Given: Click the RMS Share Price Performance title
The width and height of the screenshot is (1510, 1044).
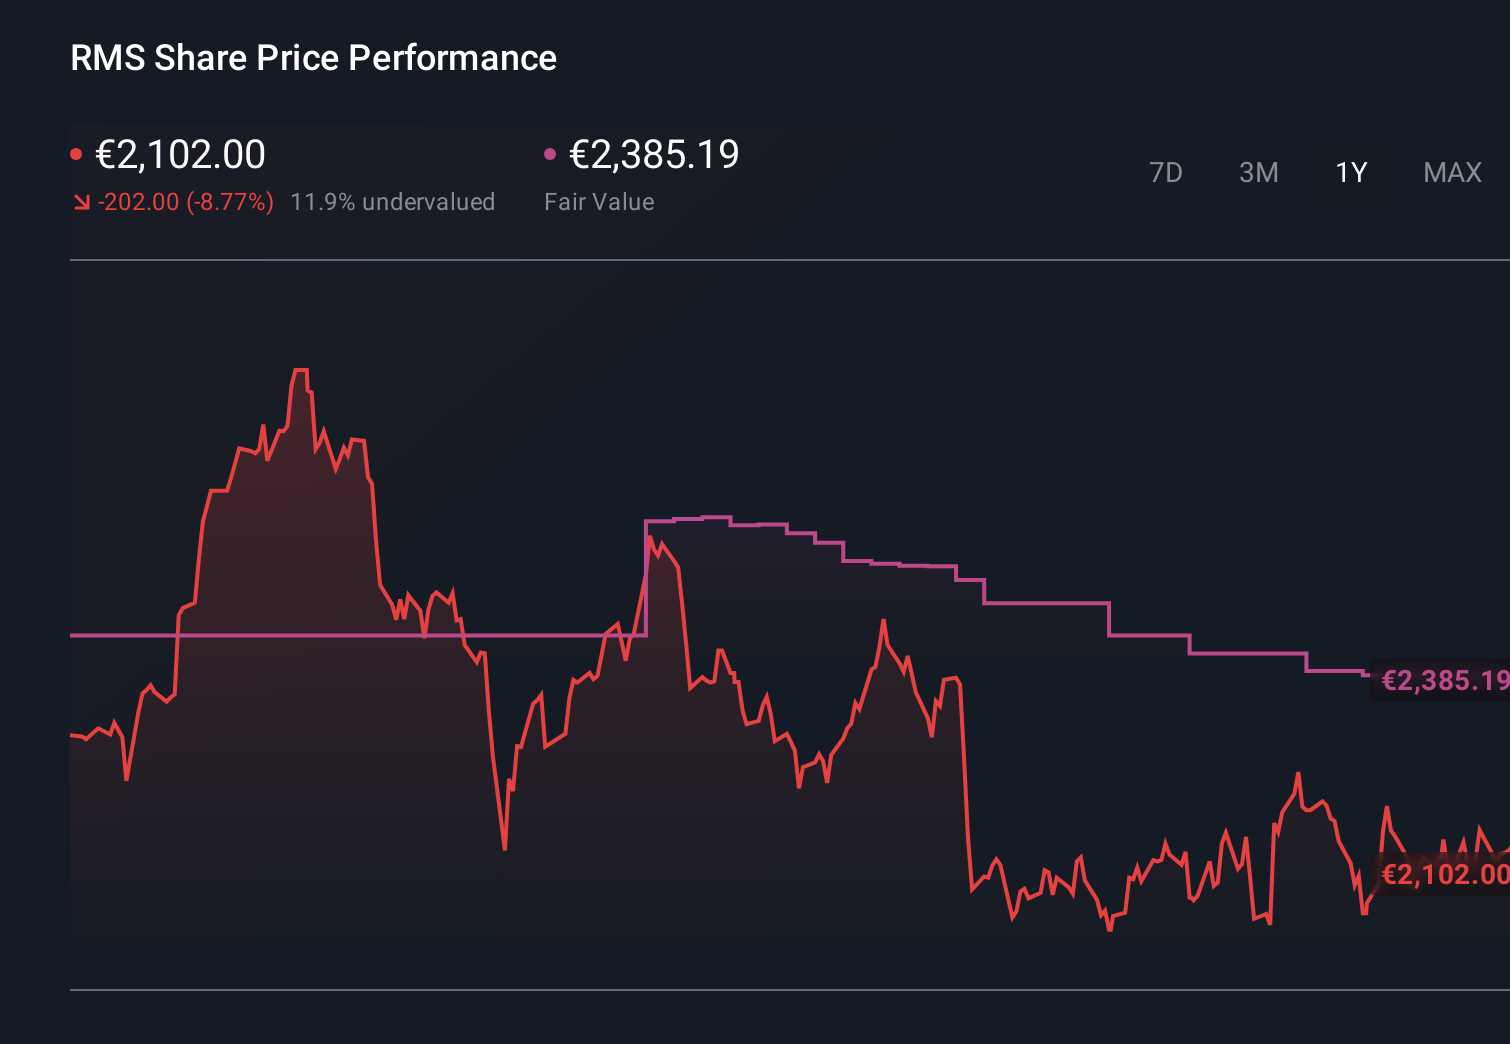Looking at the screenshot, I should click(x=313, y=58).
